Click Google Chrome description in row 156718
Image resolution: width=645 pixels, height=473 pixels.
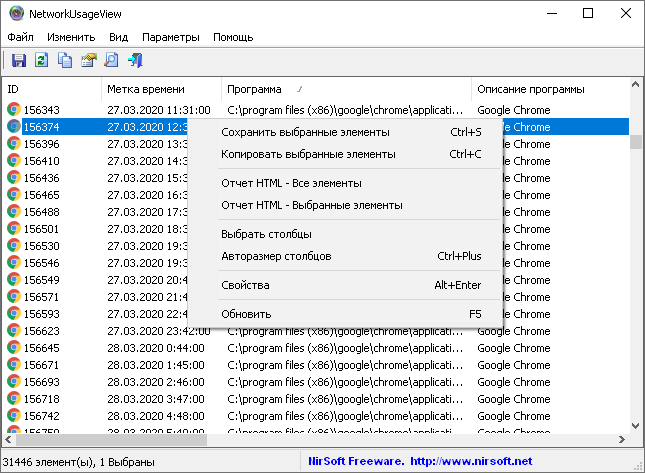coord(513,399)
